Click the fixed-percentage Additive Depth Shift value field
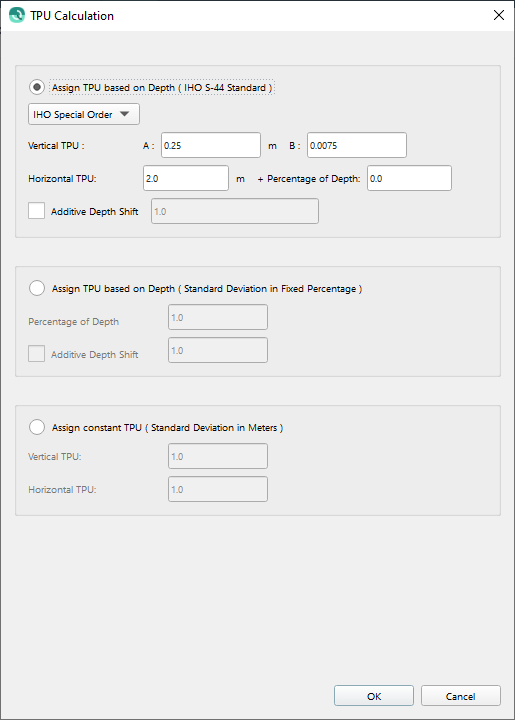Screen dimensions: 515x720 point(218,350)
